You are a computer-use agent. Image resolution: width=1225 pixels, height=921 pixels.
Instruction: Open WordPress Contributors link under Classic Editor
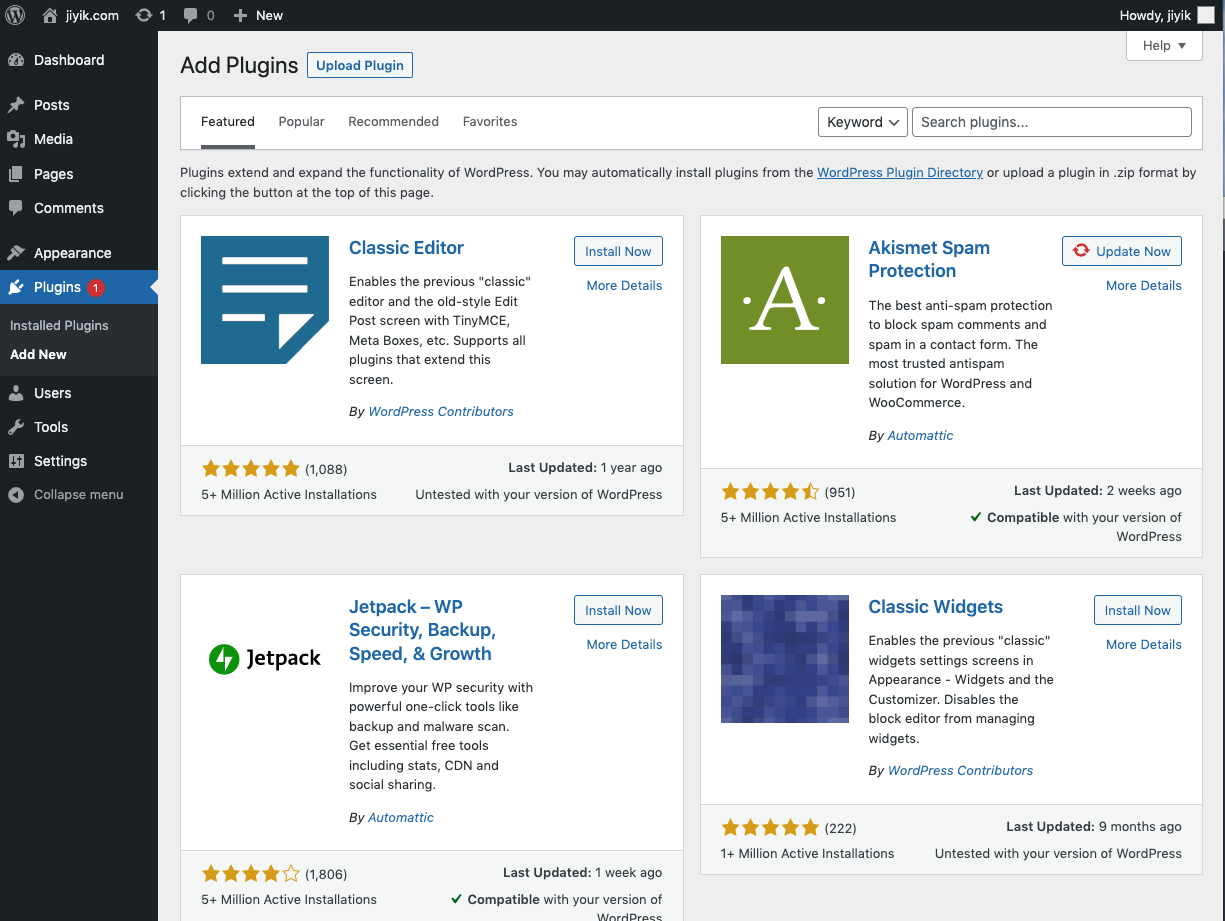pos(441,411)
